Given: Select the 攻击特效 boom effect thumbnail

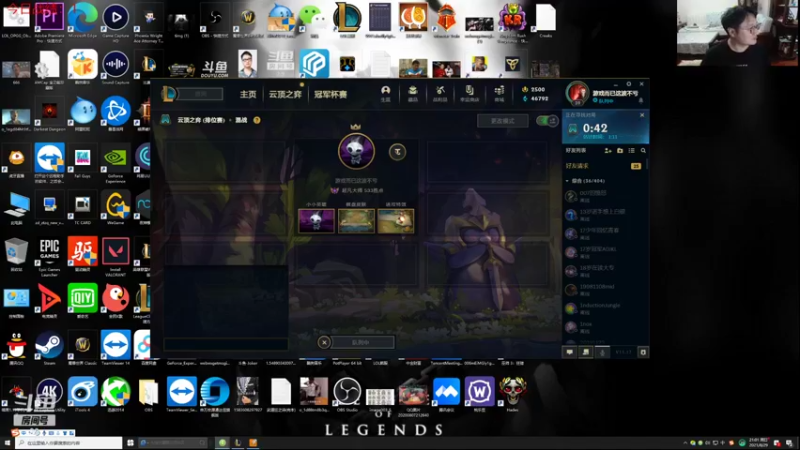Looking at the screenshot, I should 396,221.
